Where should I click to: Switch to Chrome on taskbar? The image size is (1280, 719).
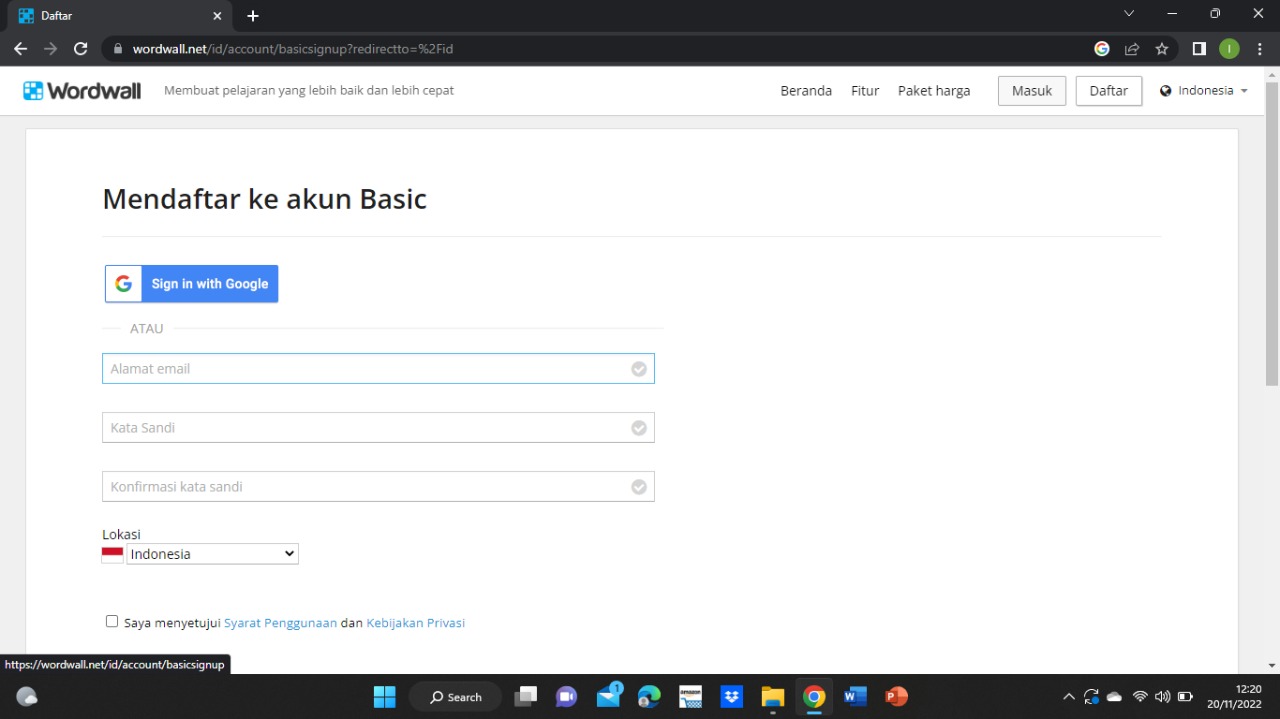point(814,697)
